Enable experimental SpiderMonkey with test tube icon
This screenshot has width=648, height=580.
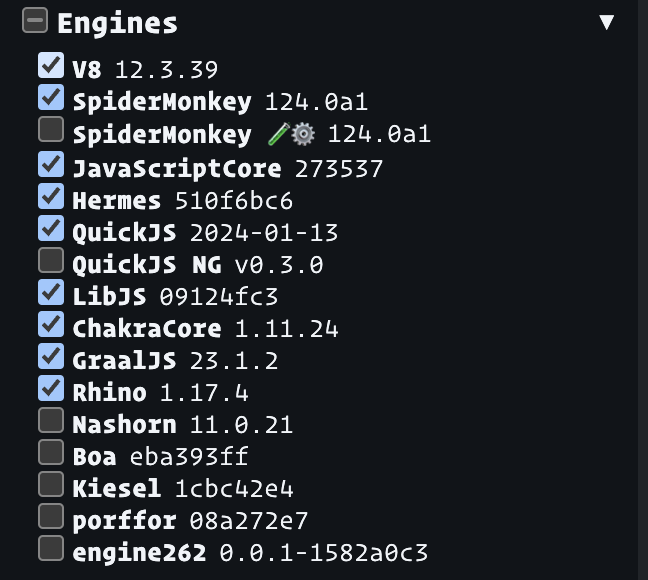[51, 129]
